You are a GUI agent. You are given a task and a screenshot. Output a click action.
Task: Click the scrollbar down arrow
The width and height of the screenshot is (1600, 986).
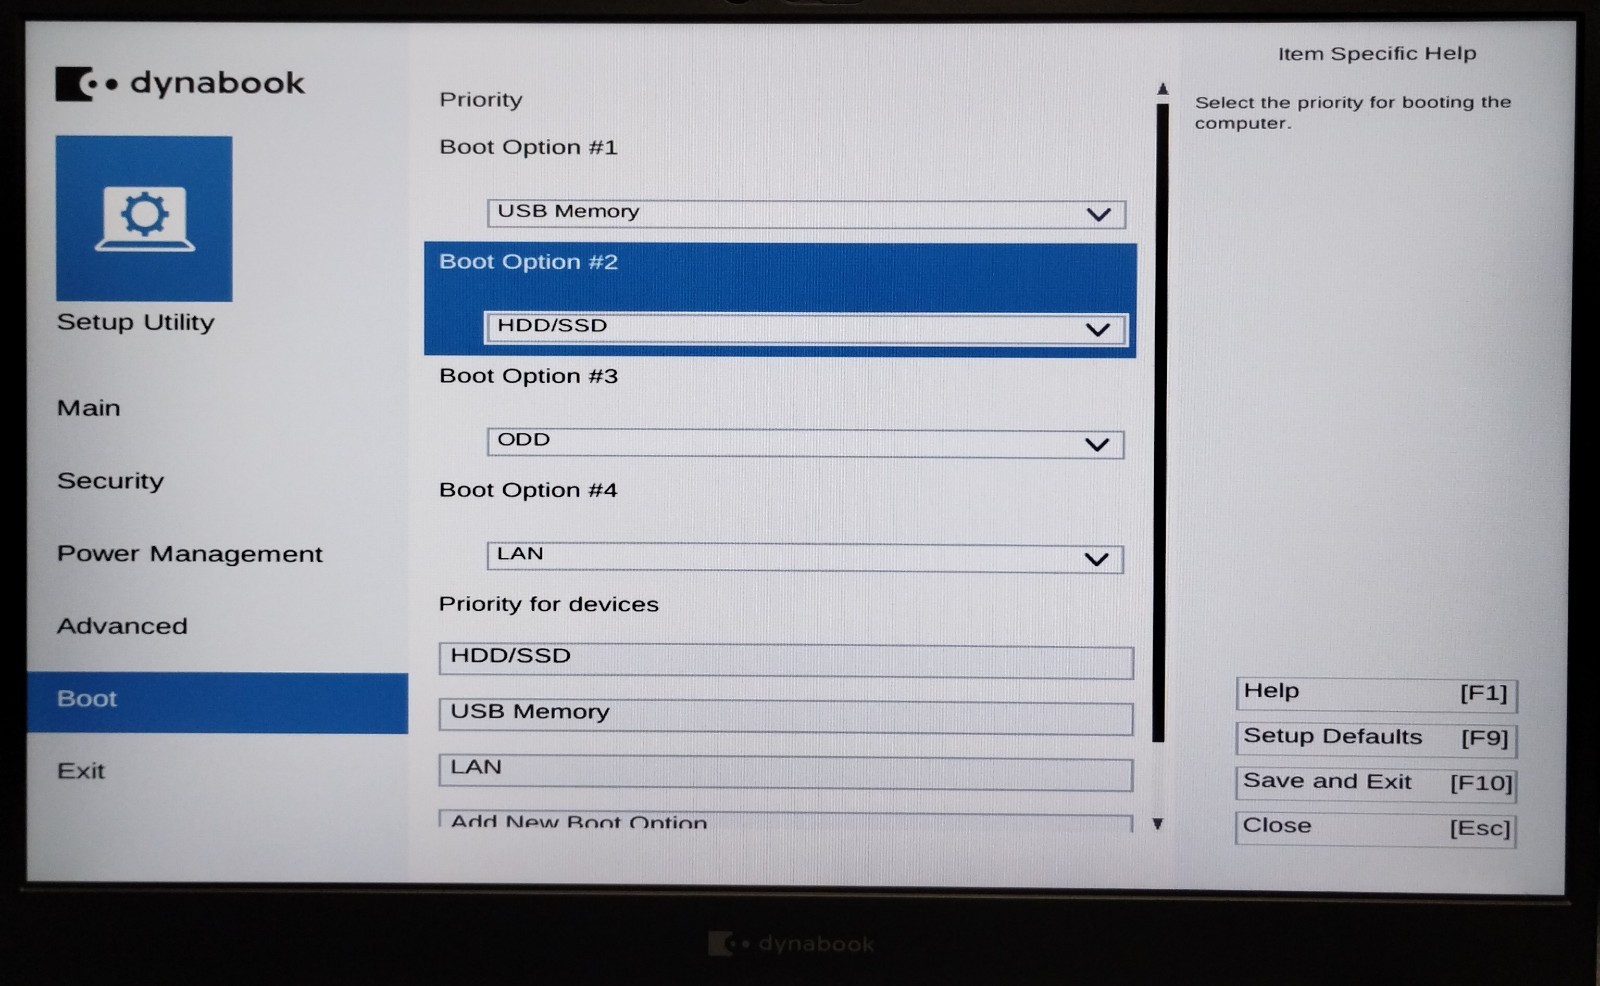point(1158,824)
